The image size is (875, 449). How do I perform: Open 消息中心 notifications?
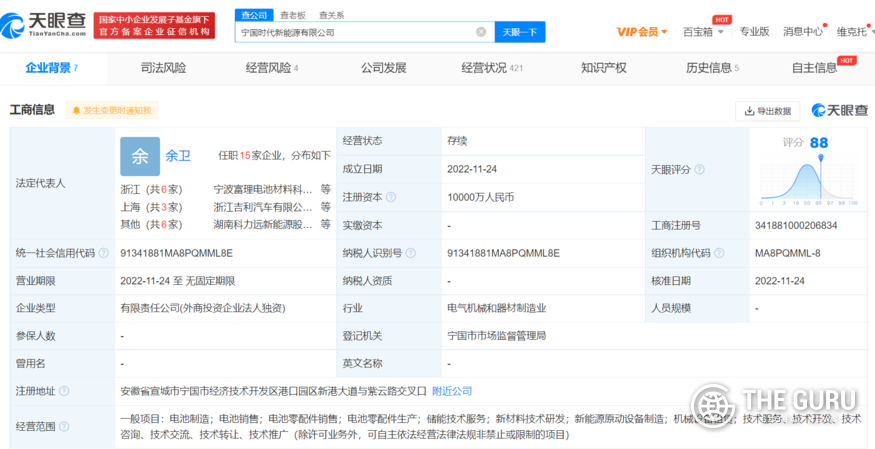pos(802,32)
